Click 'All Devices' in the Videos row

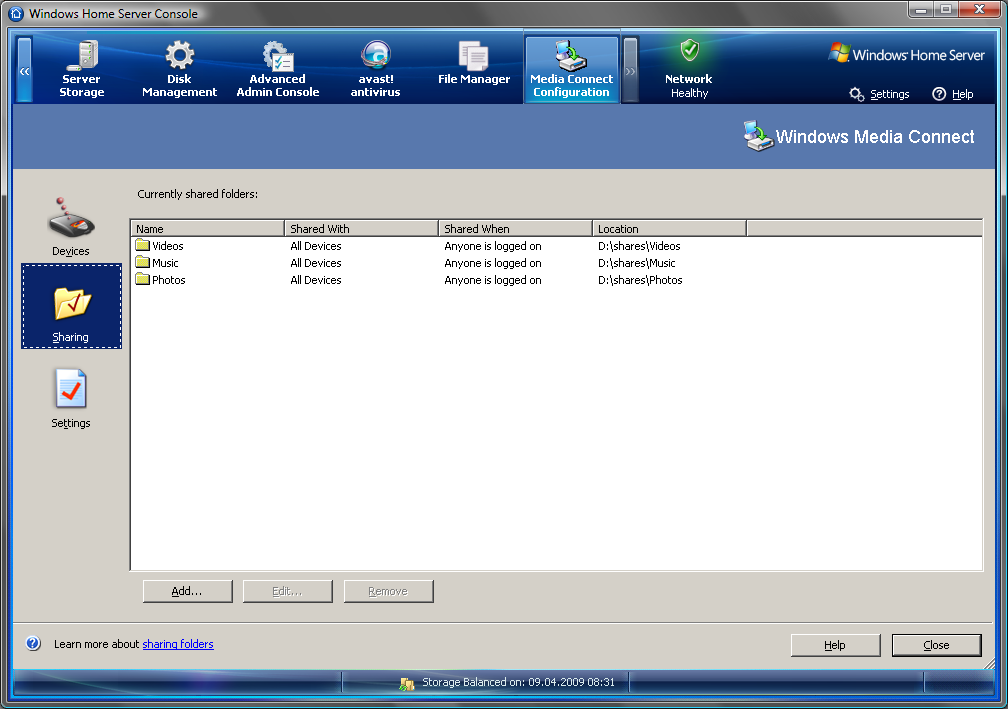click(x=316, y=246)
